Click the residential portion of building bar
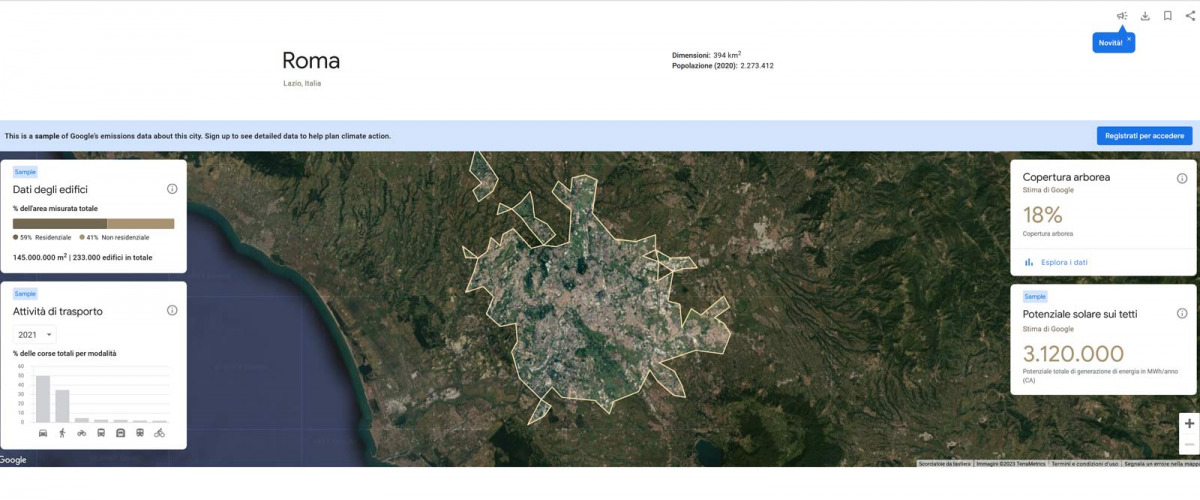 click(59, 224)
